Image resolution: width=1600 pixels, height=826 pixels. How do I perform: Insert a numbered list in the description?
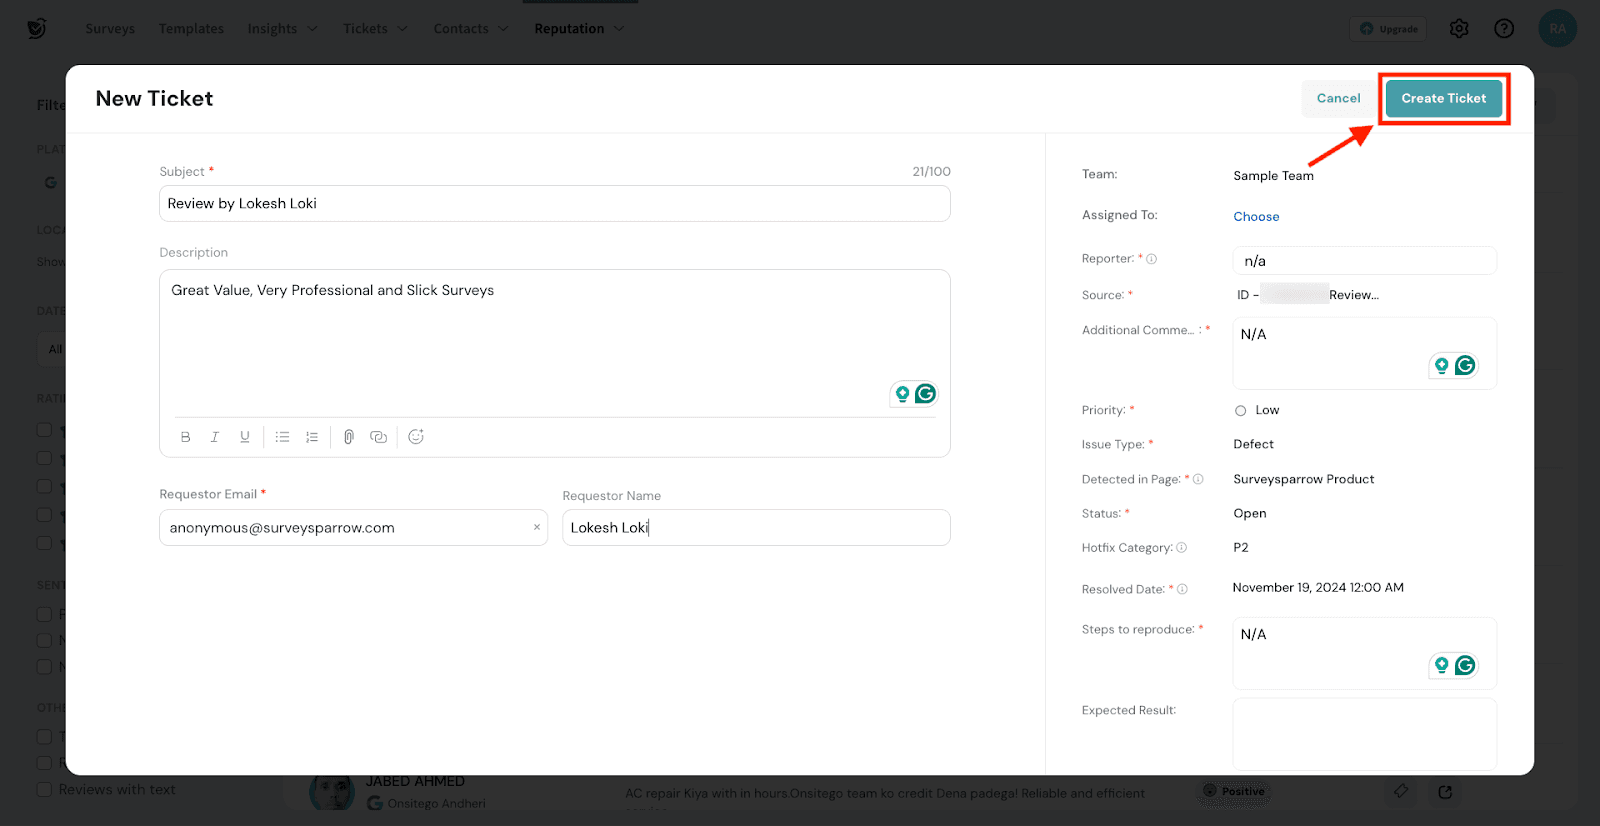coord(312,437)
